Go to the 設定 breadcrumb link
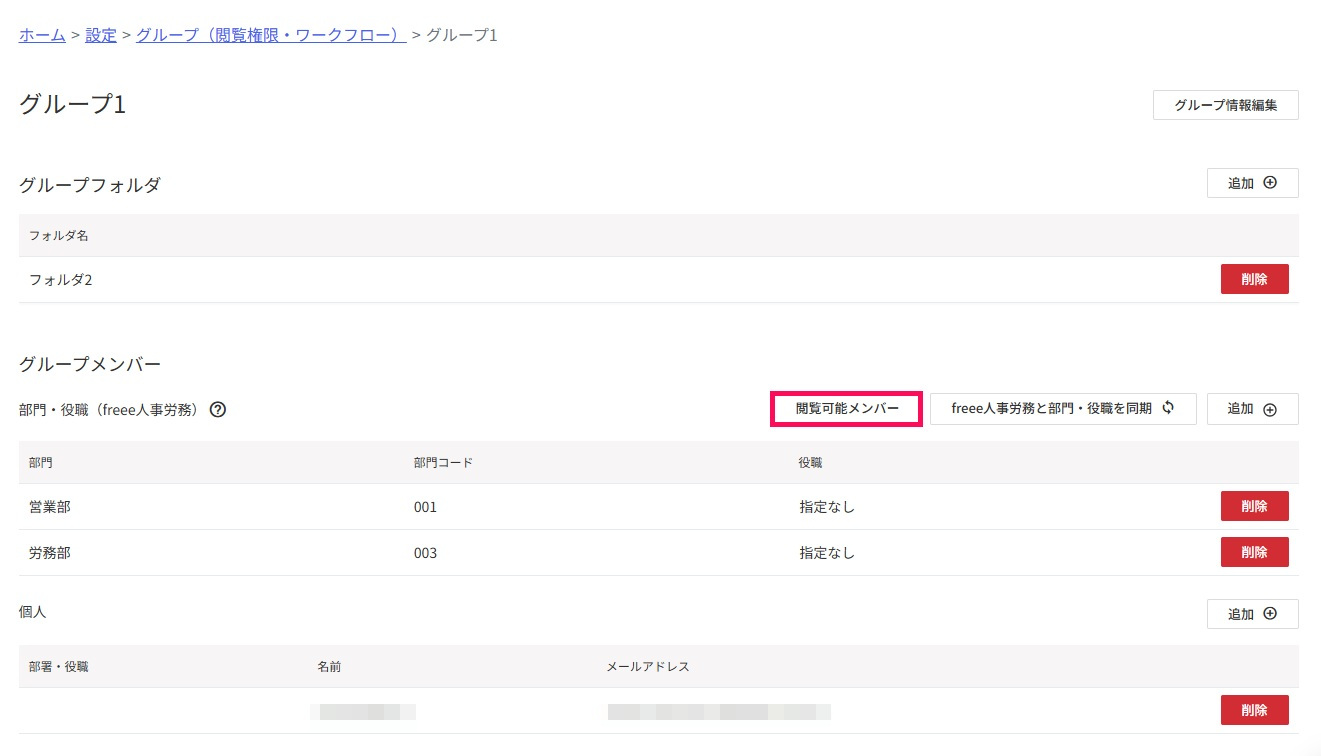Screen dimensions: 1321x756 (x=101, y=35)
